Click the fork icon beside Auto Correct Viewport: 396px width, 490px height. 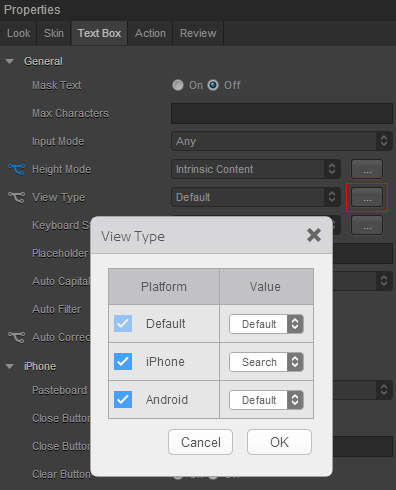pyautogui.click(x=16, y=337)
